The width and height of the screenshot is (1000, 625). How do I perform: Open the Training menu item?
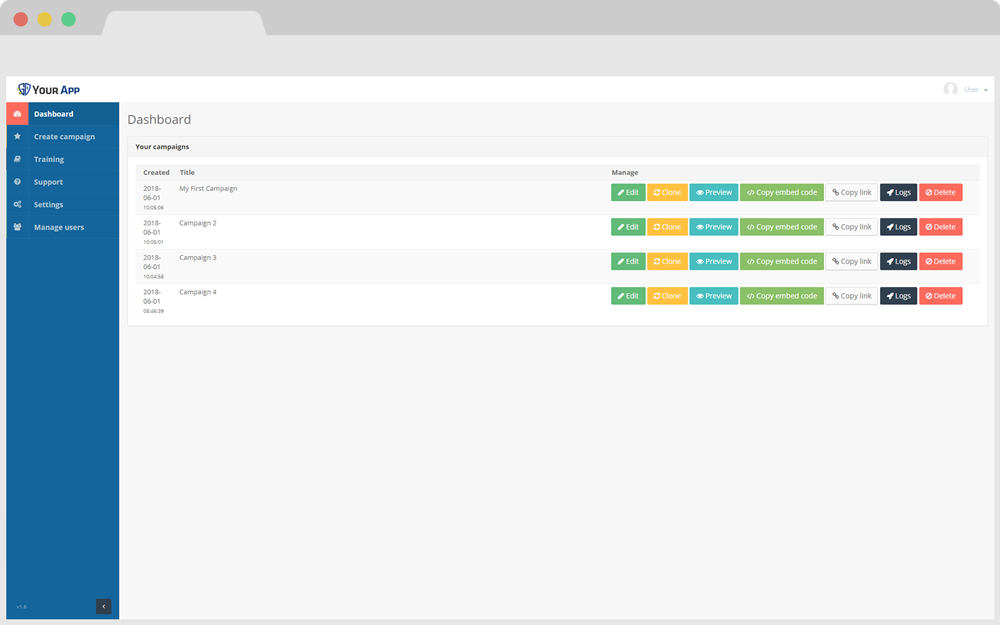coord(49,159)
